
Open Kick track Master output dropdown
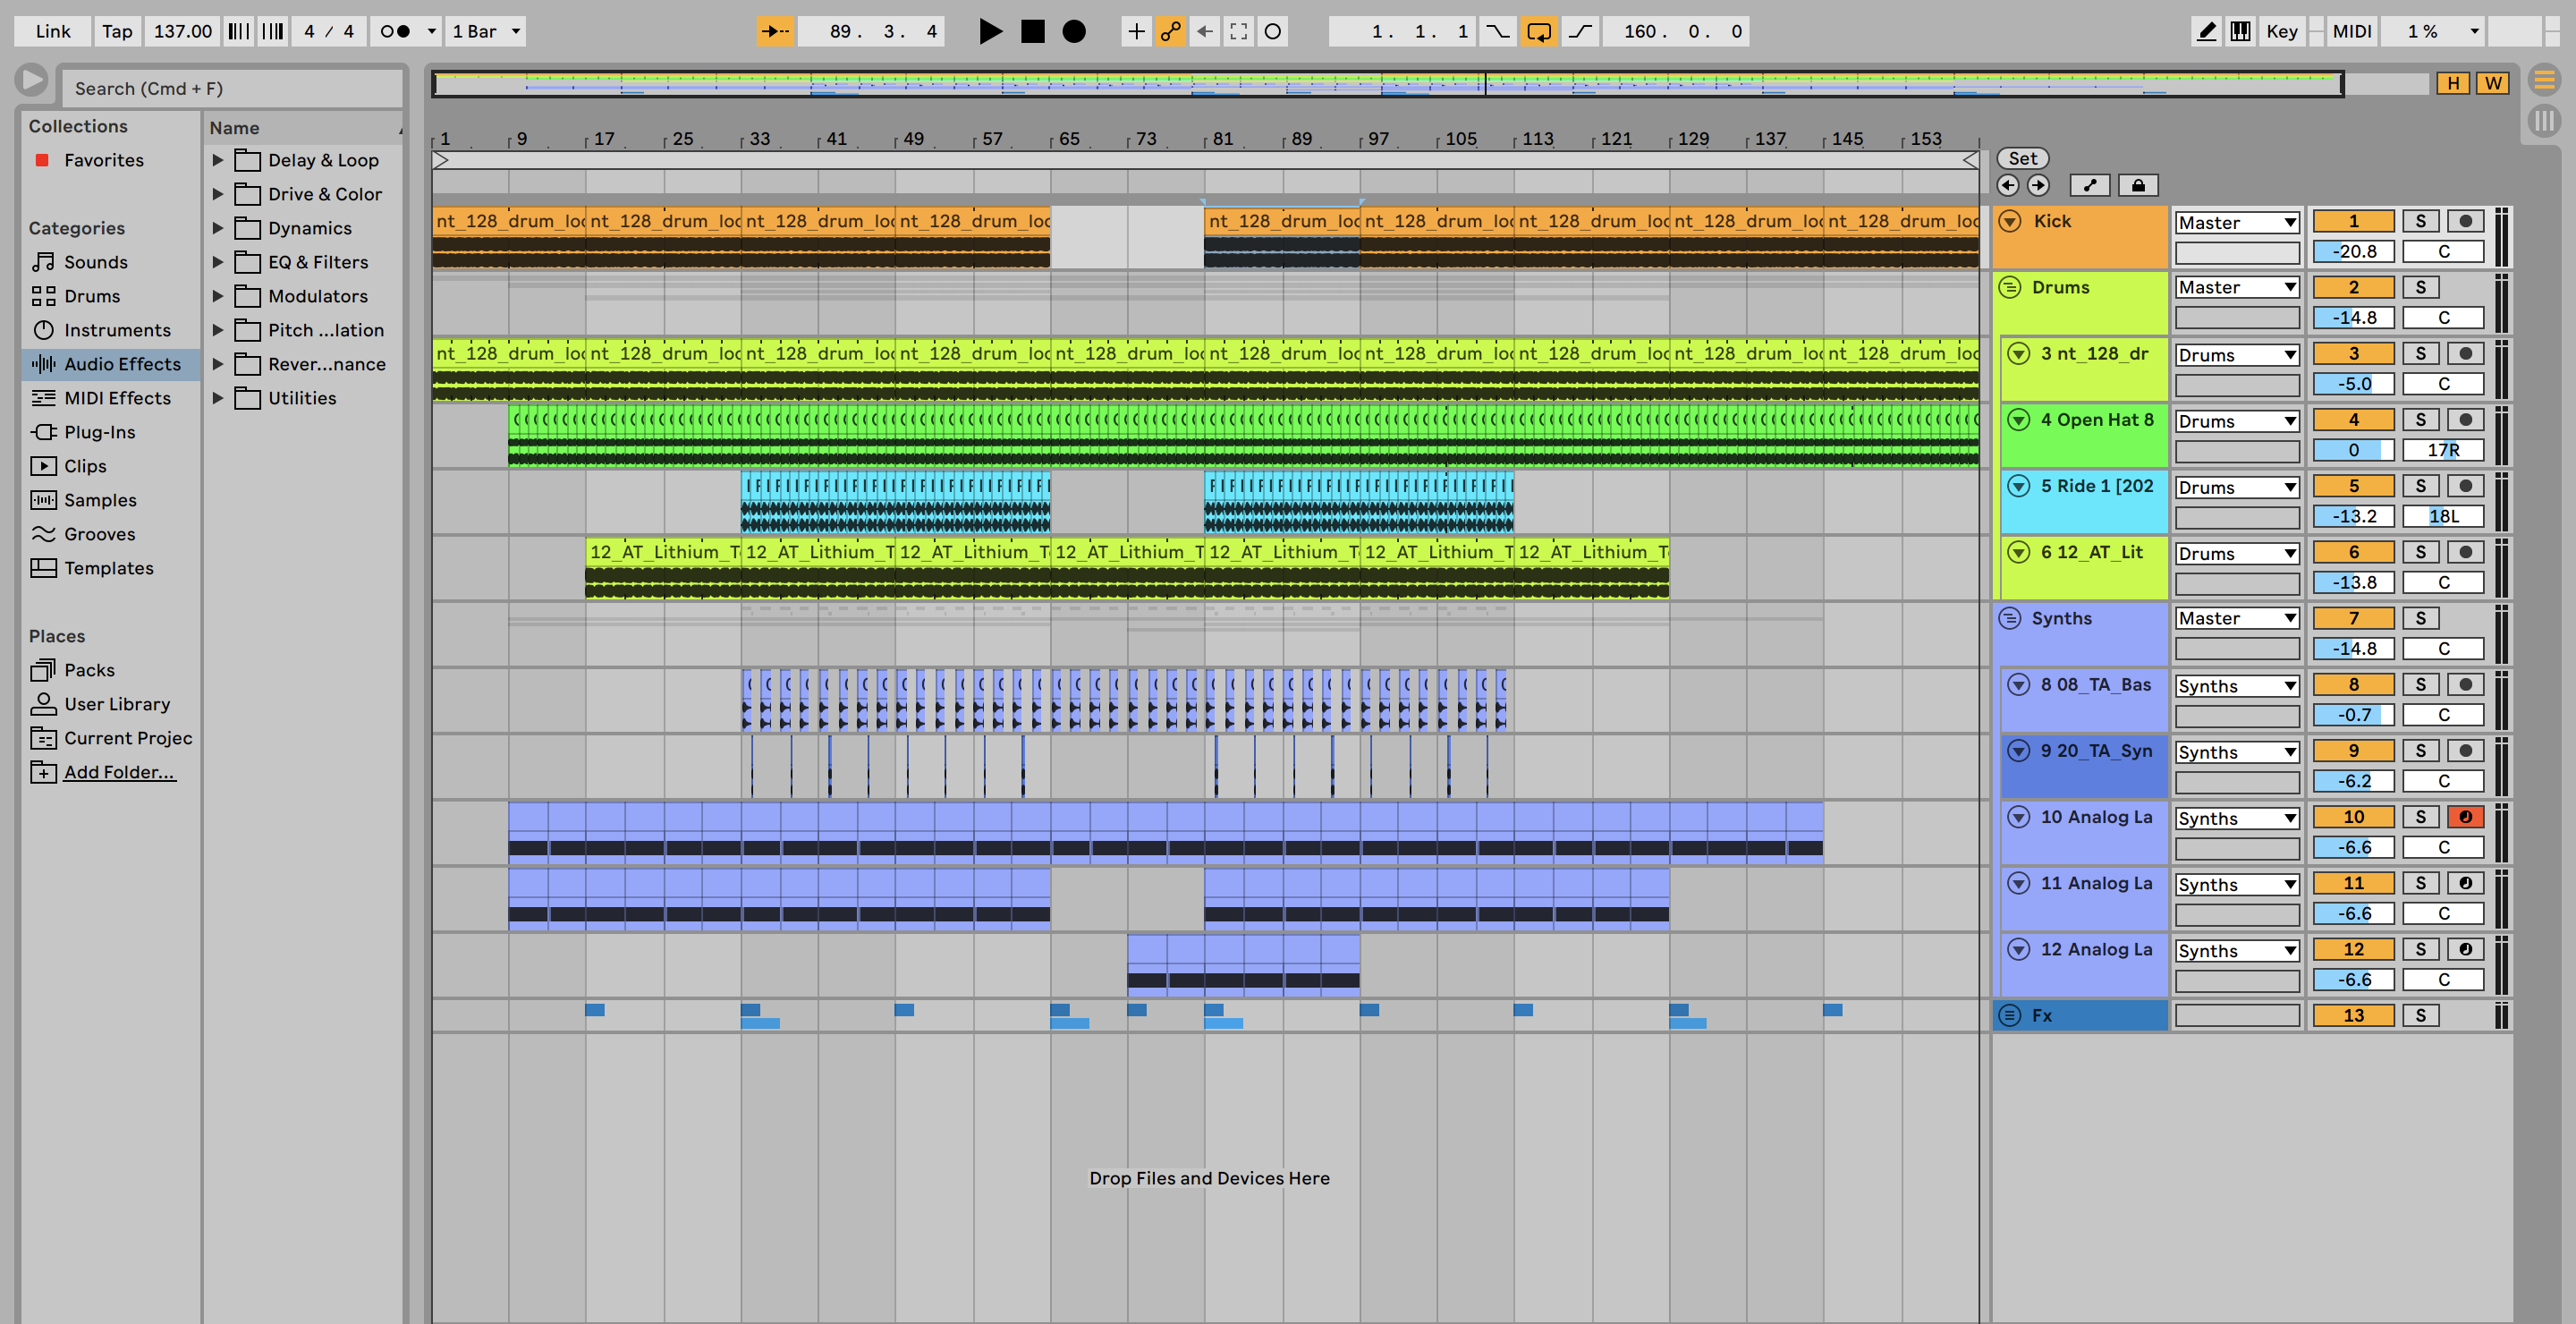click(x=2236, y=222)
